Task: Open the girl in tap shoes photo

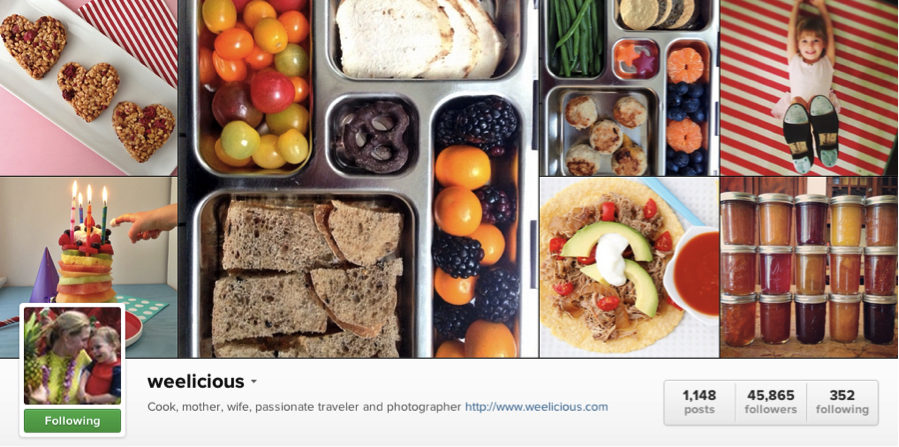Action: coord(810,87)
